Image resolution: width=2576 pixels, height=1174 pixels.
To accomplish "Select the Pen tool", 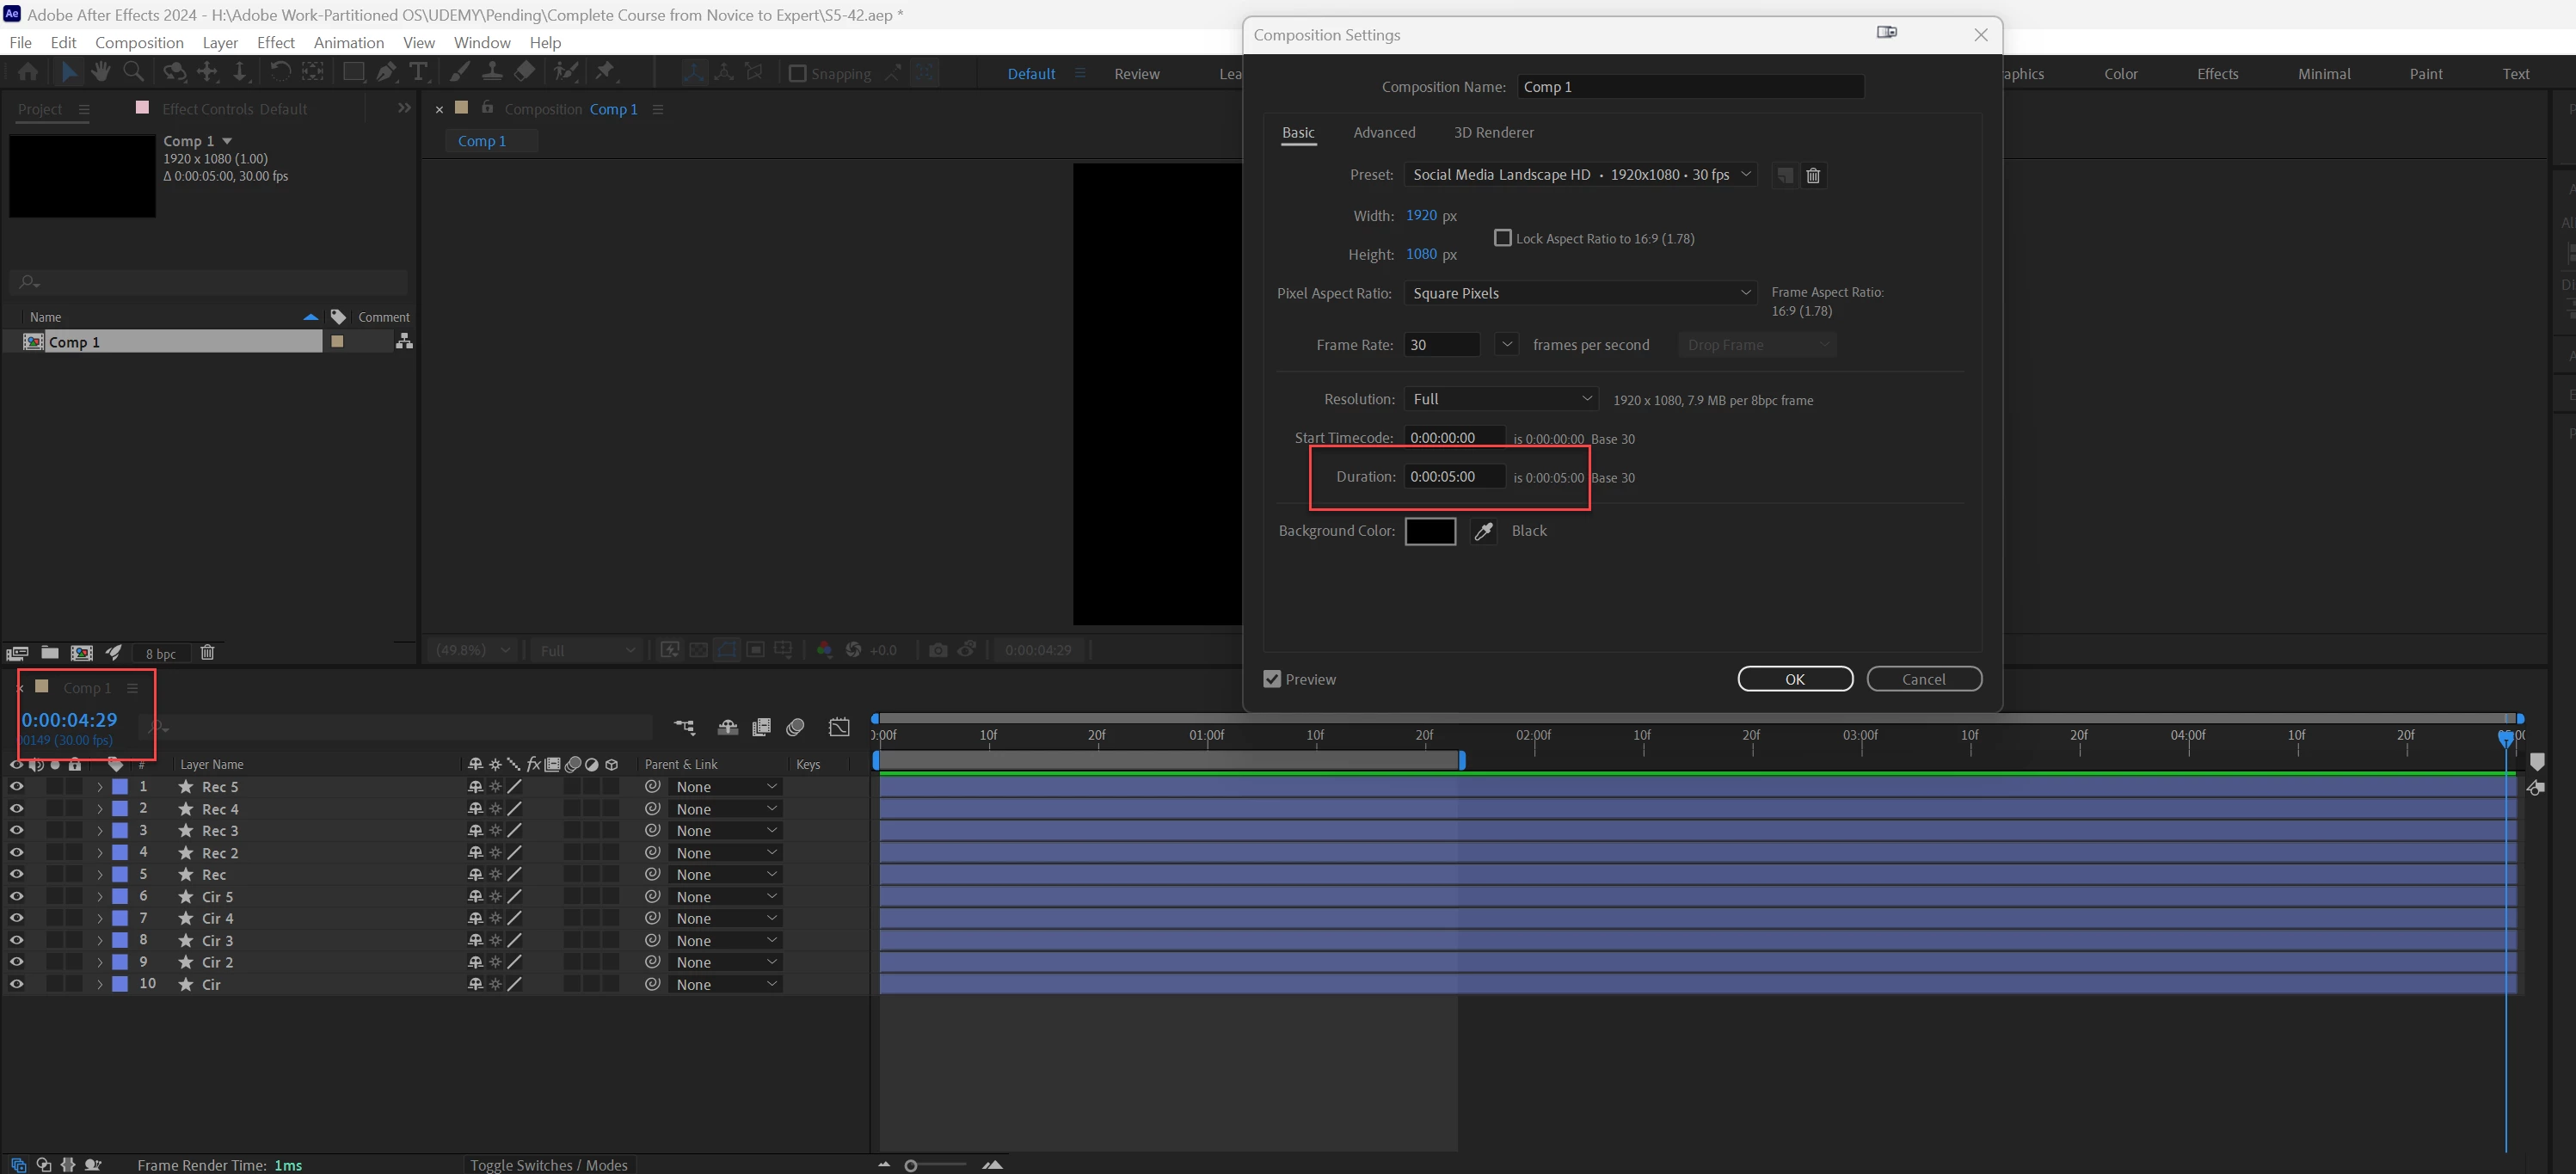I will (x=386, y=72).
